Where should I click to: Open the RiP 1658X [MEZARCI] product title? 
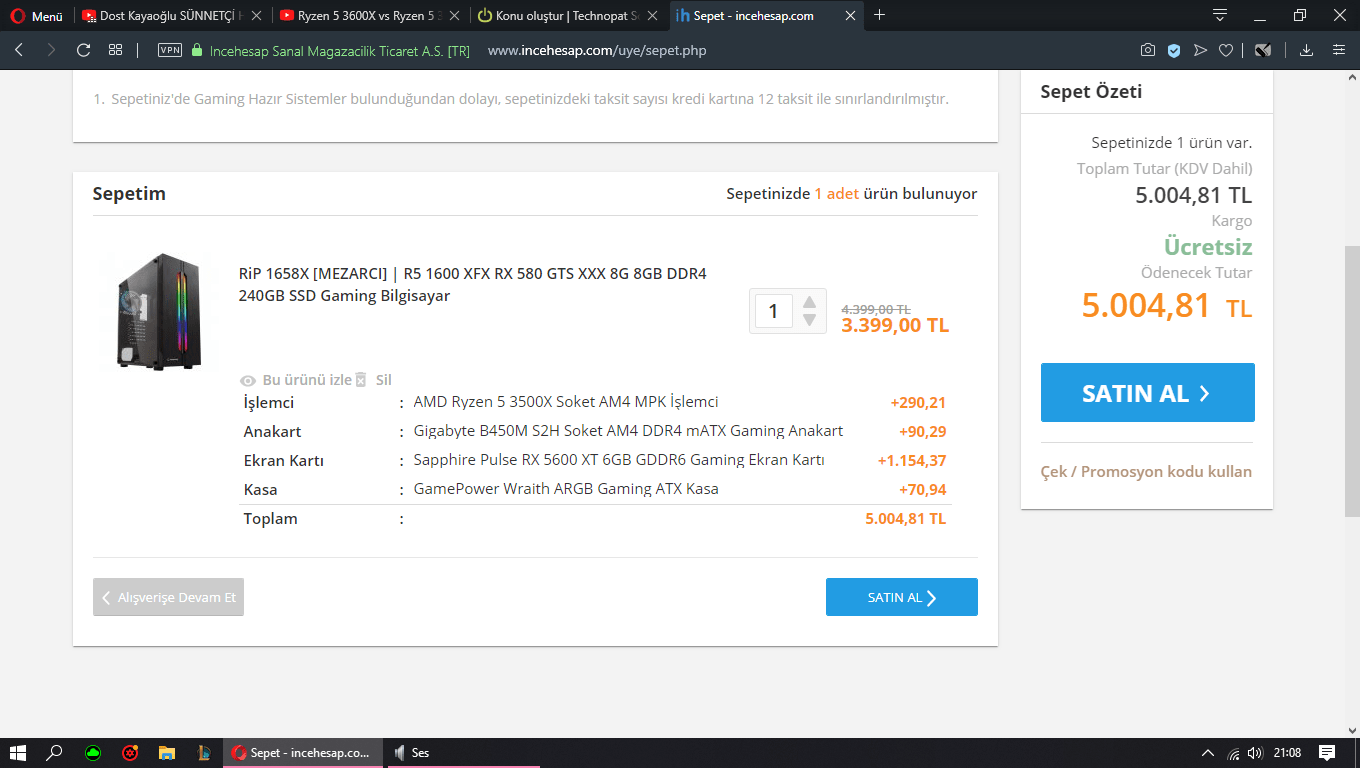pos(473,285)
